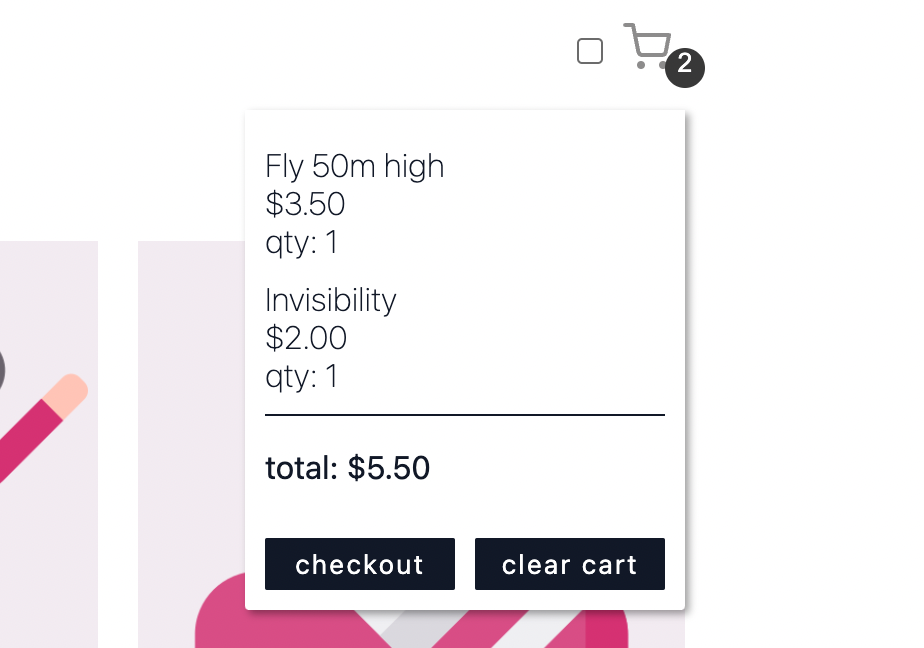
Task: Click the $3.50 price text
Action: tap(305, 204)
